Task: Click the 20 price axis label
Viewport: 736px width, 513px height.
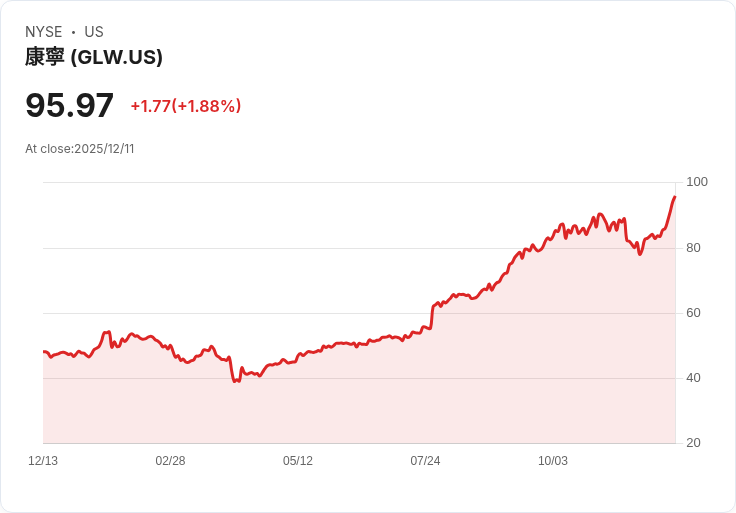Action: click(x=693, y=443)
